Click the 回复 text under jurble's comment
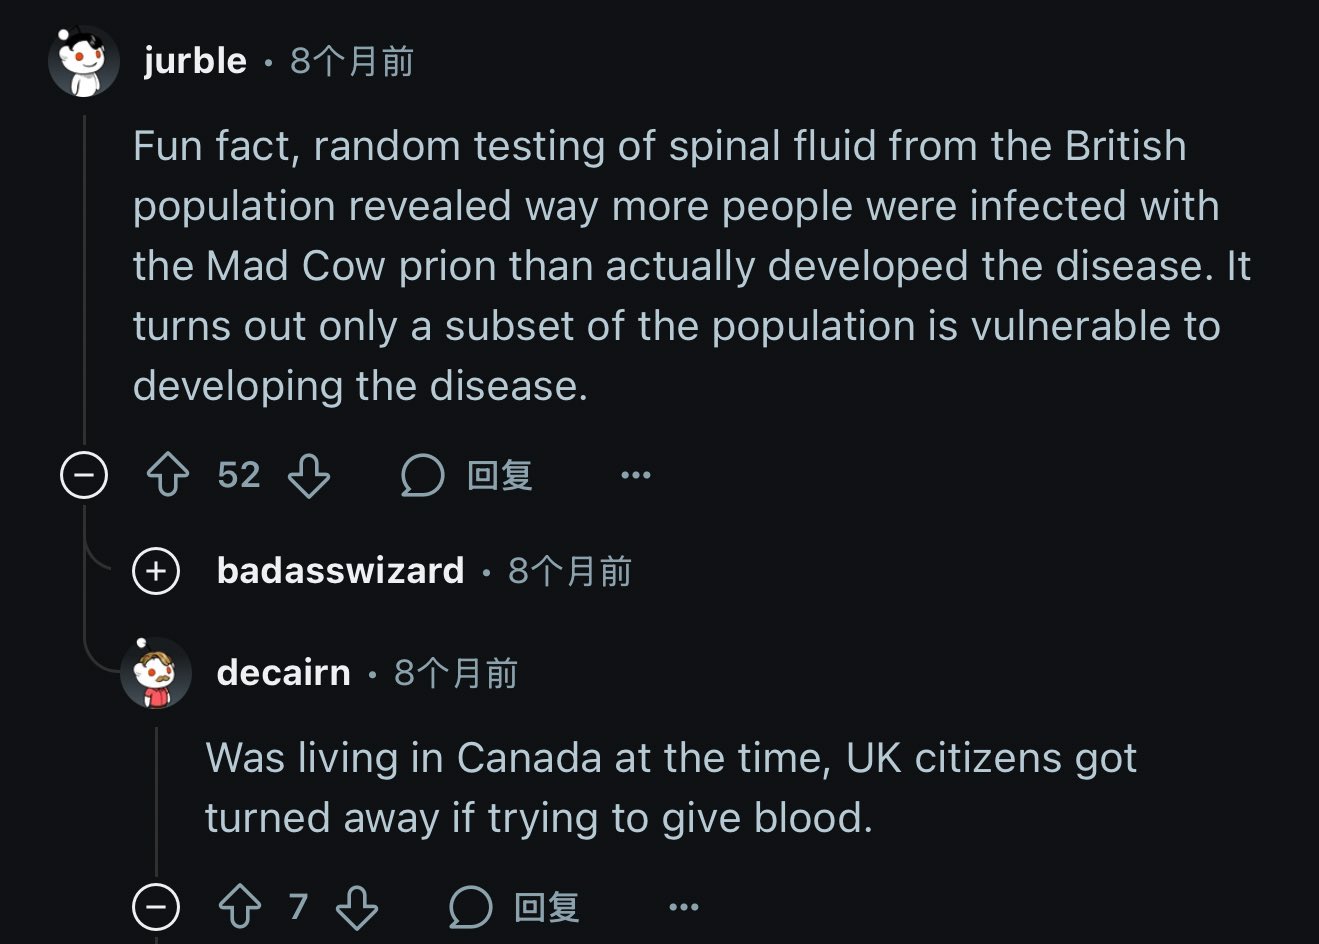Image resolution: width=1319 pixels, height=944 pixels. click(x=500, y=476)
